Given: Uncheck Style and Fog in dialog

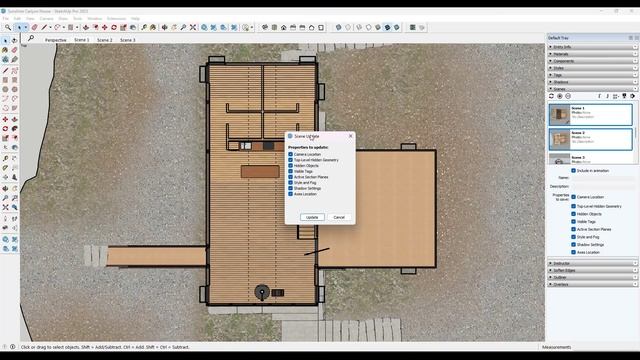Looking at the screenshot, I should [x=291, y=182].
